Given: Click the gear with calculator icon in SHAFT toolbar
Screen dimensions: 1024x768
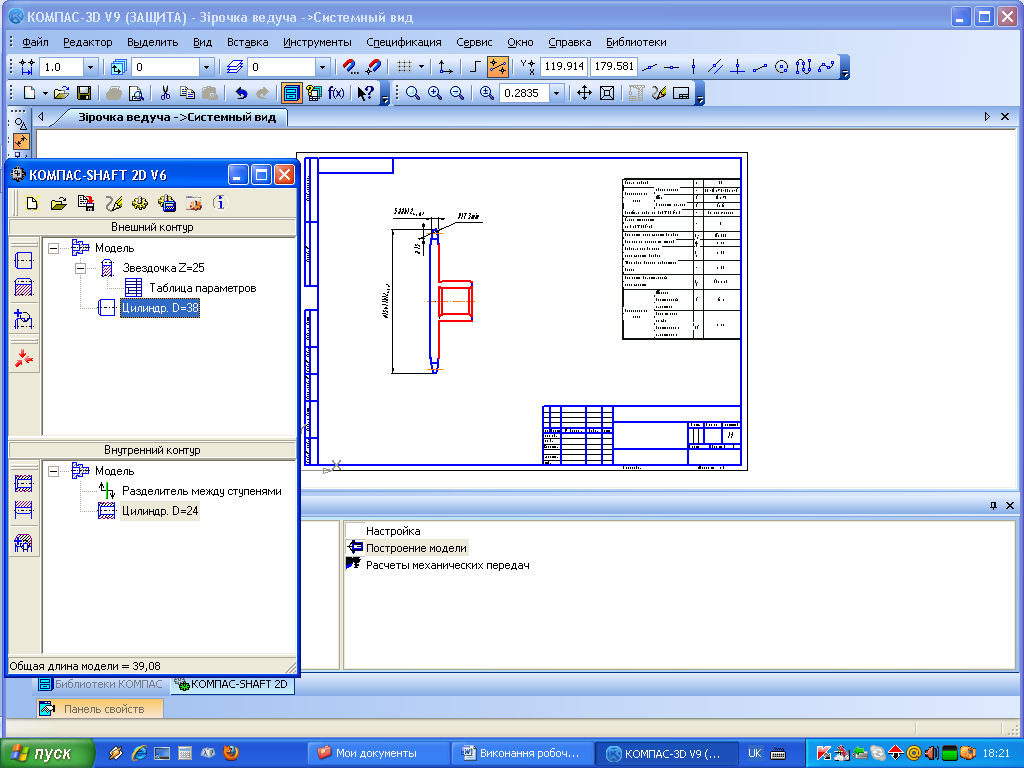Looking at the screenshot, I should pos(167,204).
